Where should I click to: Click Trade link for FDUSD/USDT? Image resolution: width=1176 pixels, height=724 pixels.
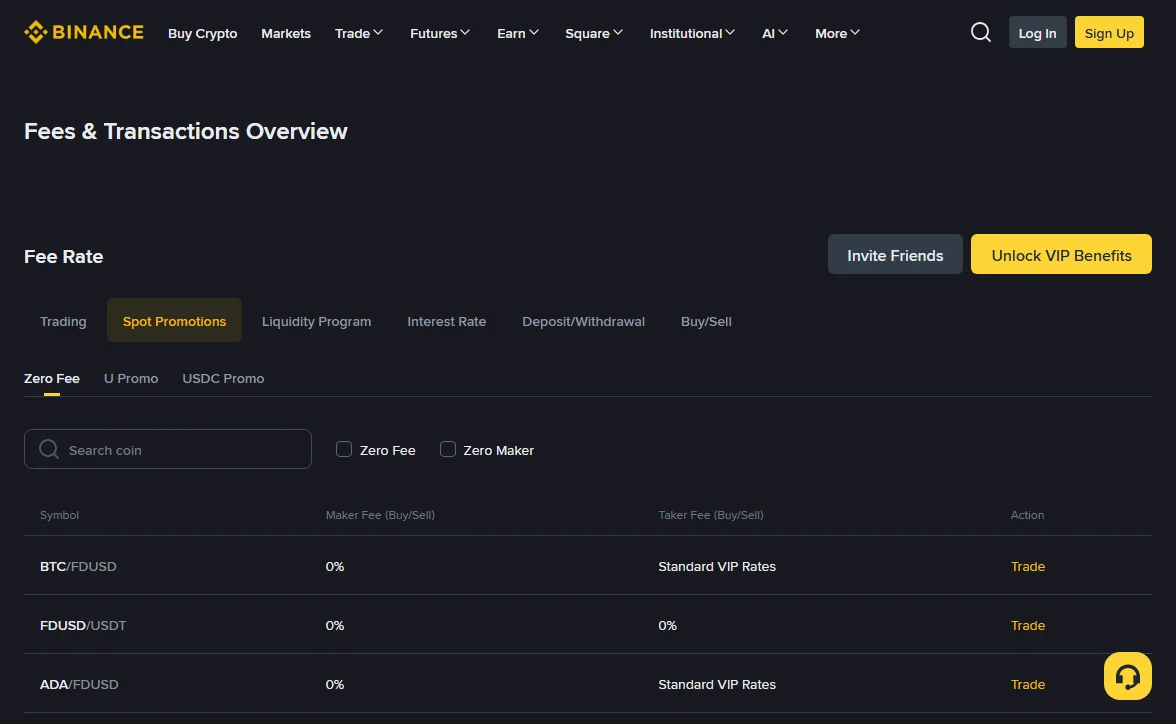1028,625
